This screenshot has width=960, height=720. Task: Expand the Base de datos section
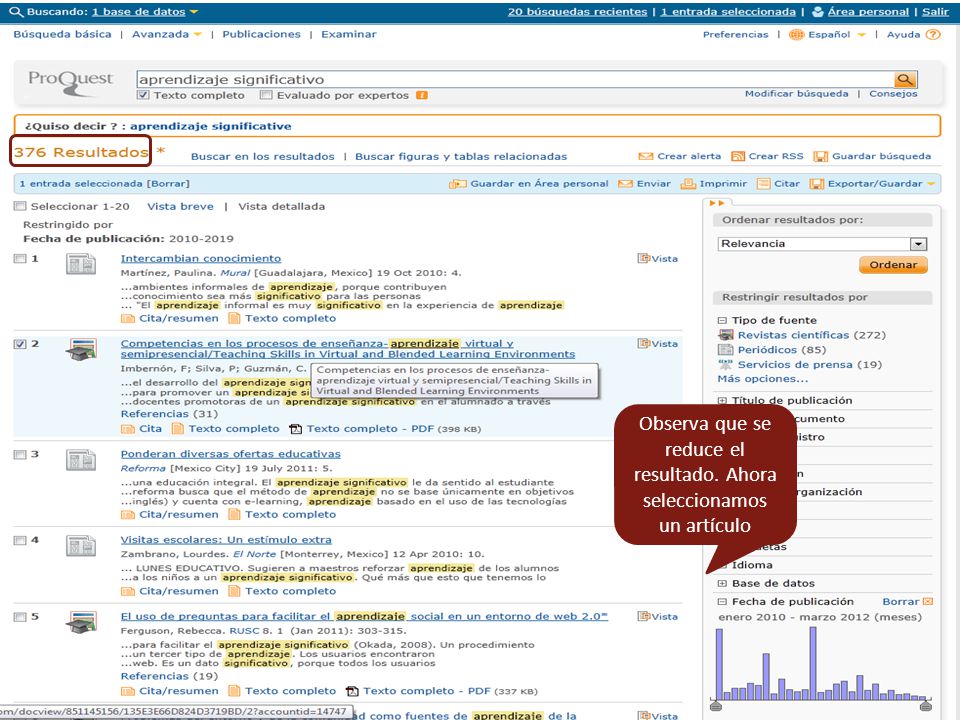tap(722, 583)
